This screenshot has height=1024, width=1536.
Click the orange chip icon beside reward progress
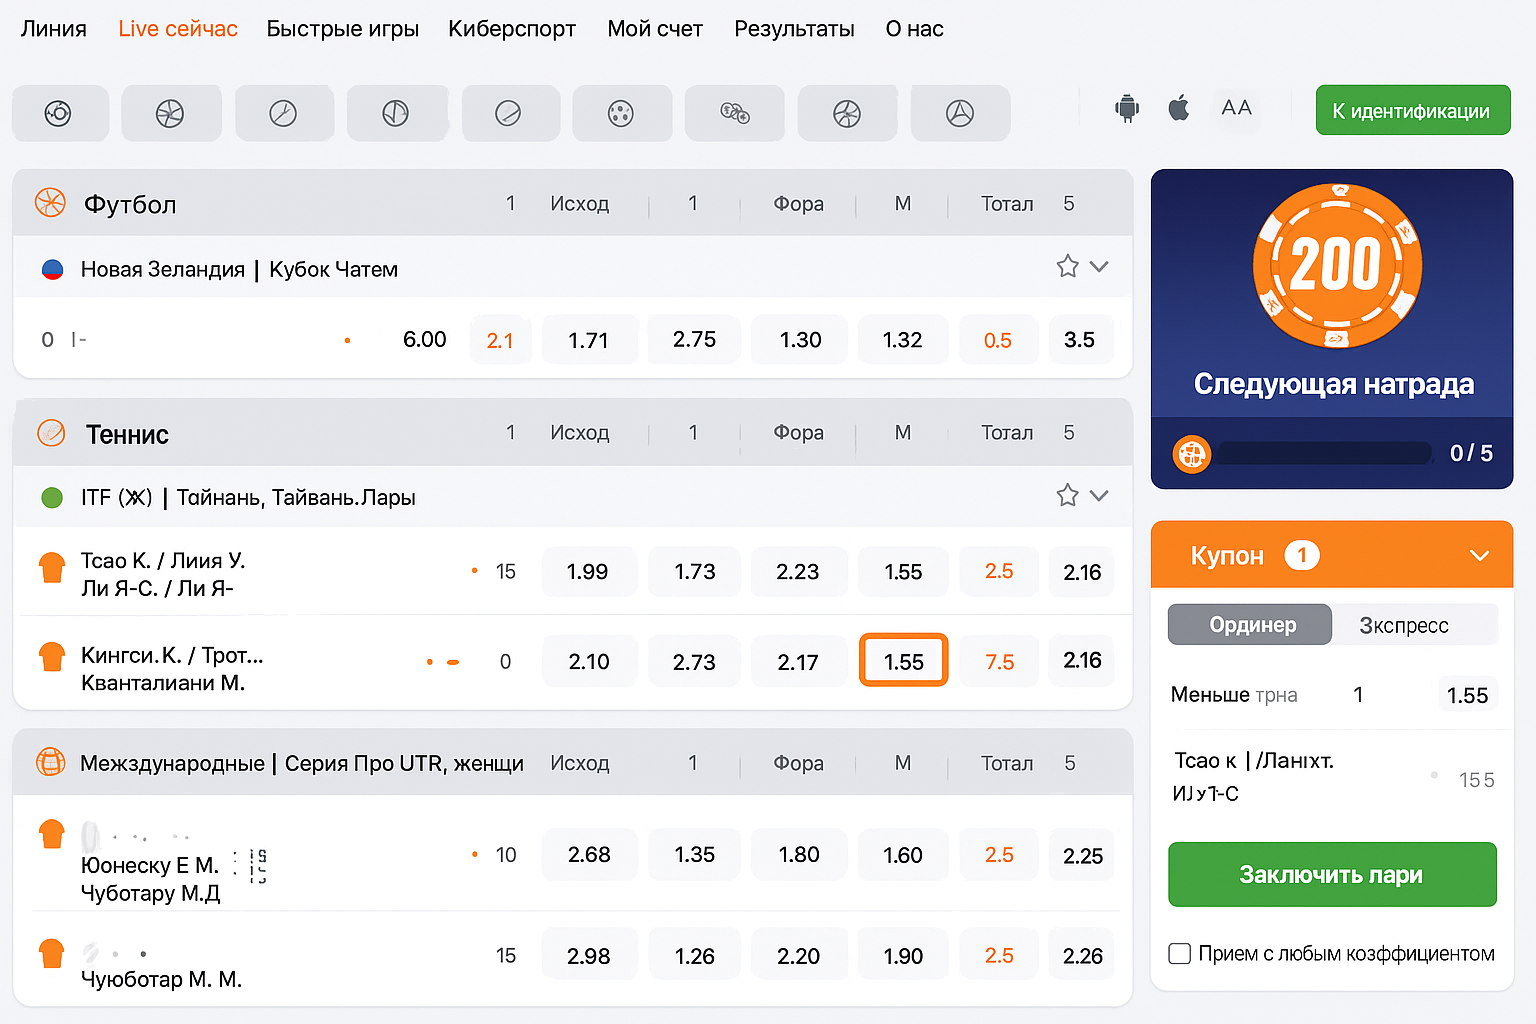1191,454
